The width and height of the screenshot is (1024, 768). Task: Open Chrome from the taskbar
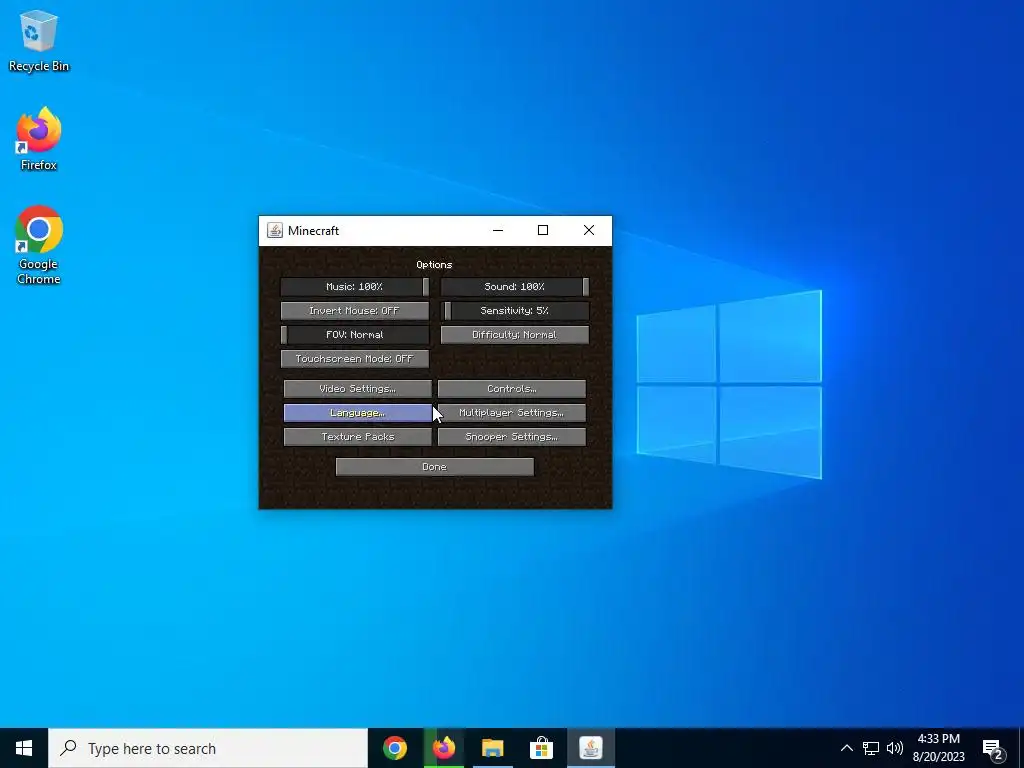(395, 748)
